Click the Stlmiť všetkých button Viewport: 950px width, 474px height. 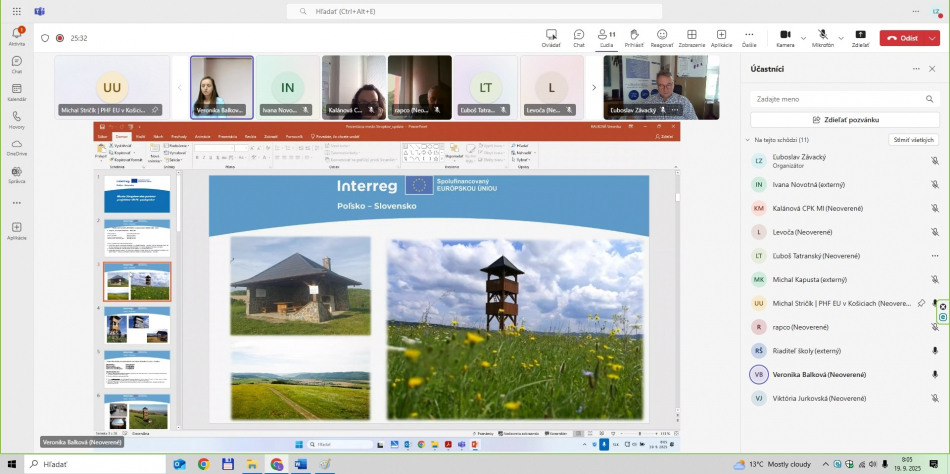point(914,140)
